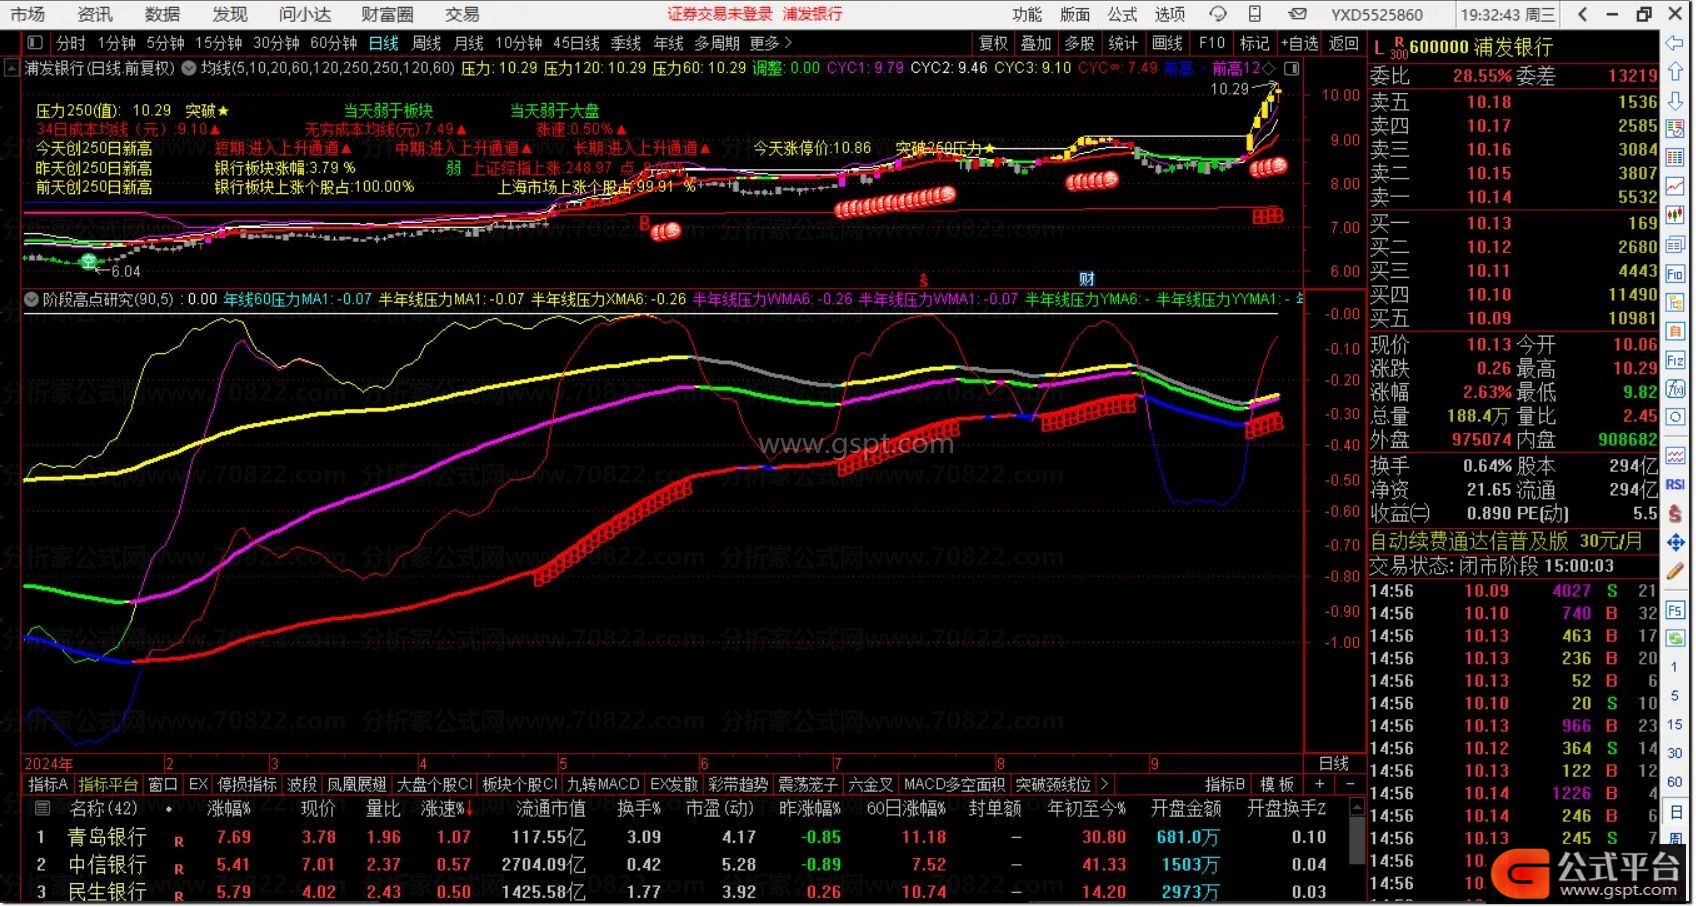This screenshot has width=1696, height=907.
Task: Toggle the circle check before 阶段高点研究
Action: [x=31, y=299]
